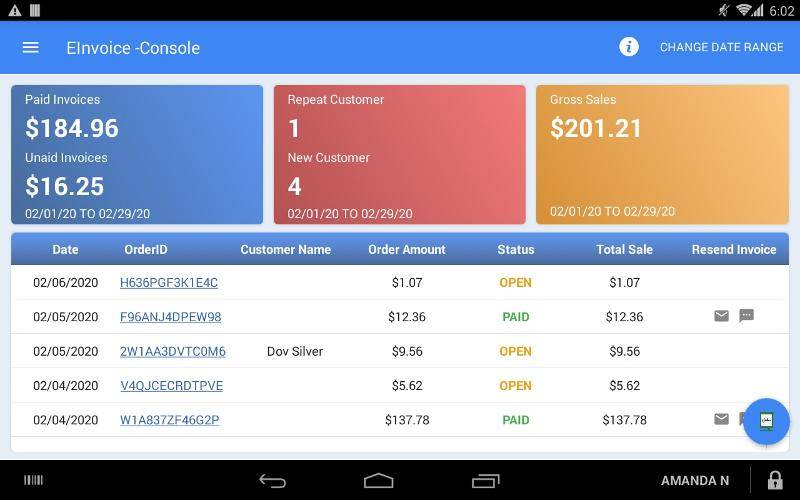Open order 2W1AA3DVTC0M6 link
Screen dimensions: 800x500
pos(172,352)
